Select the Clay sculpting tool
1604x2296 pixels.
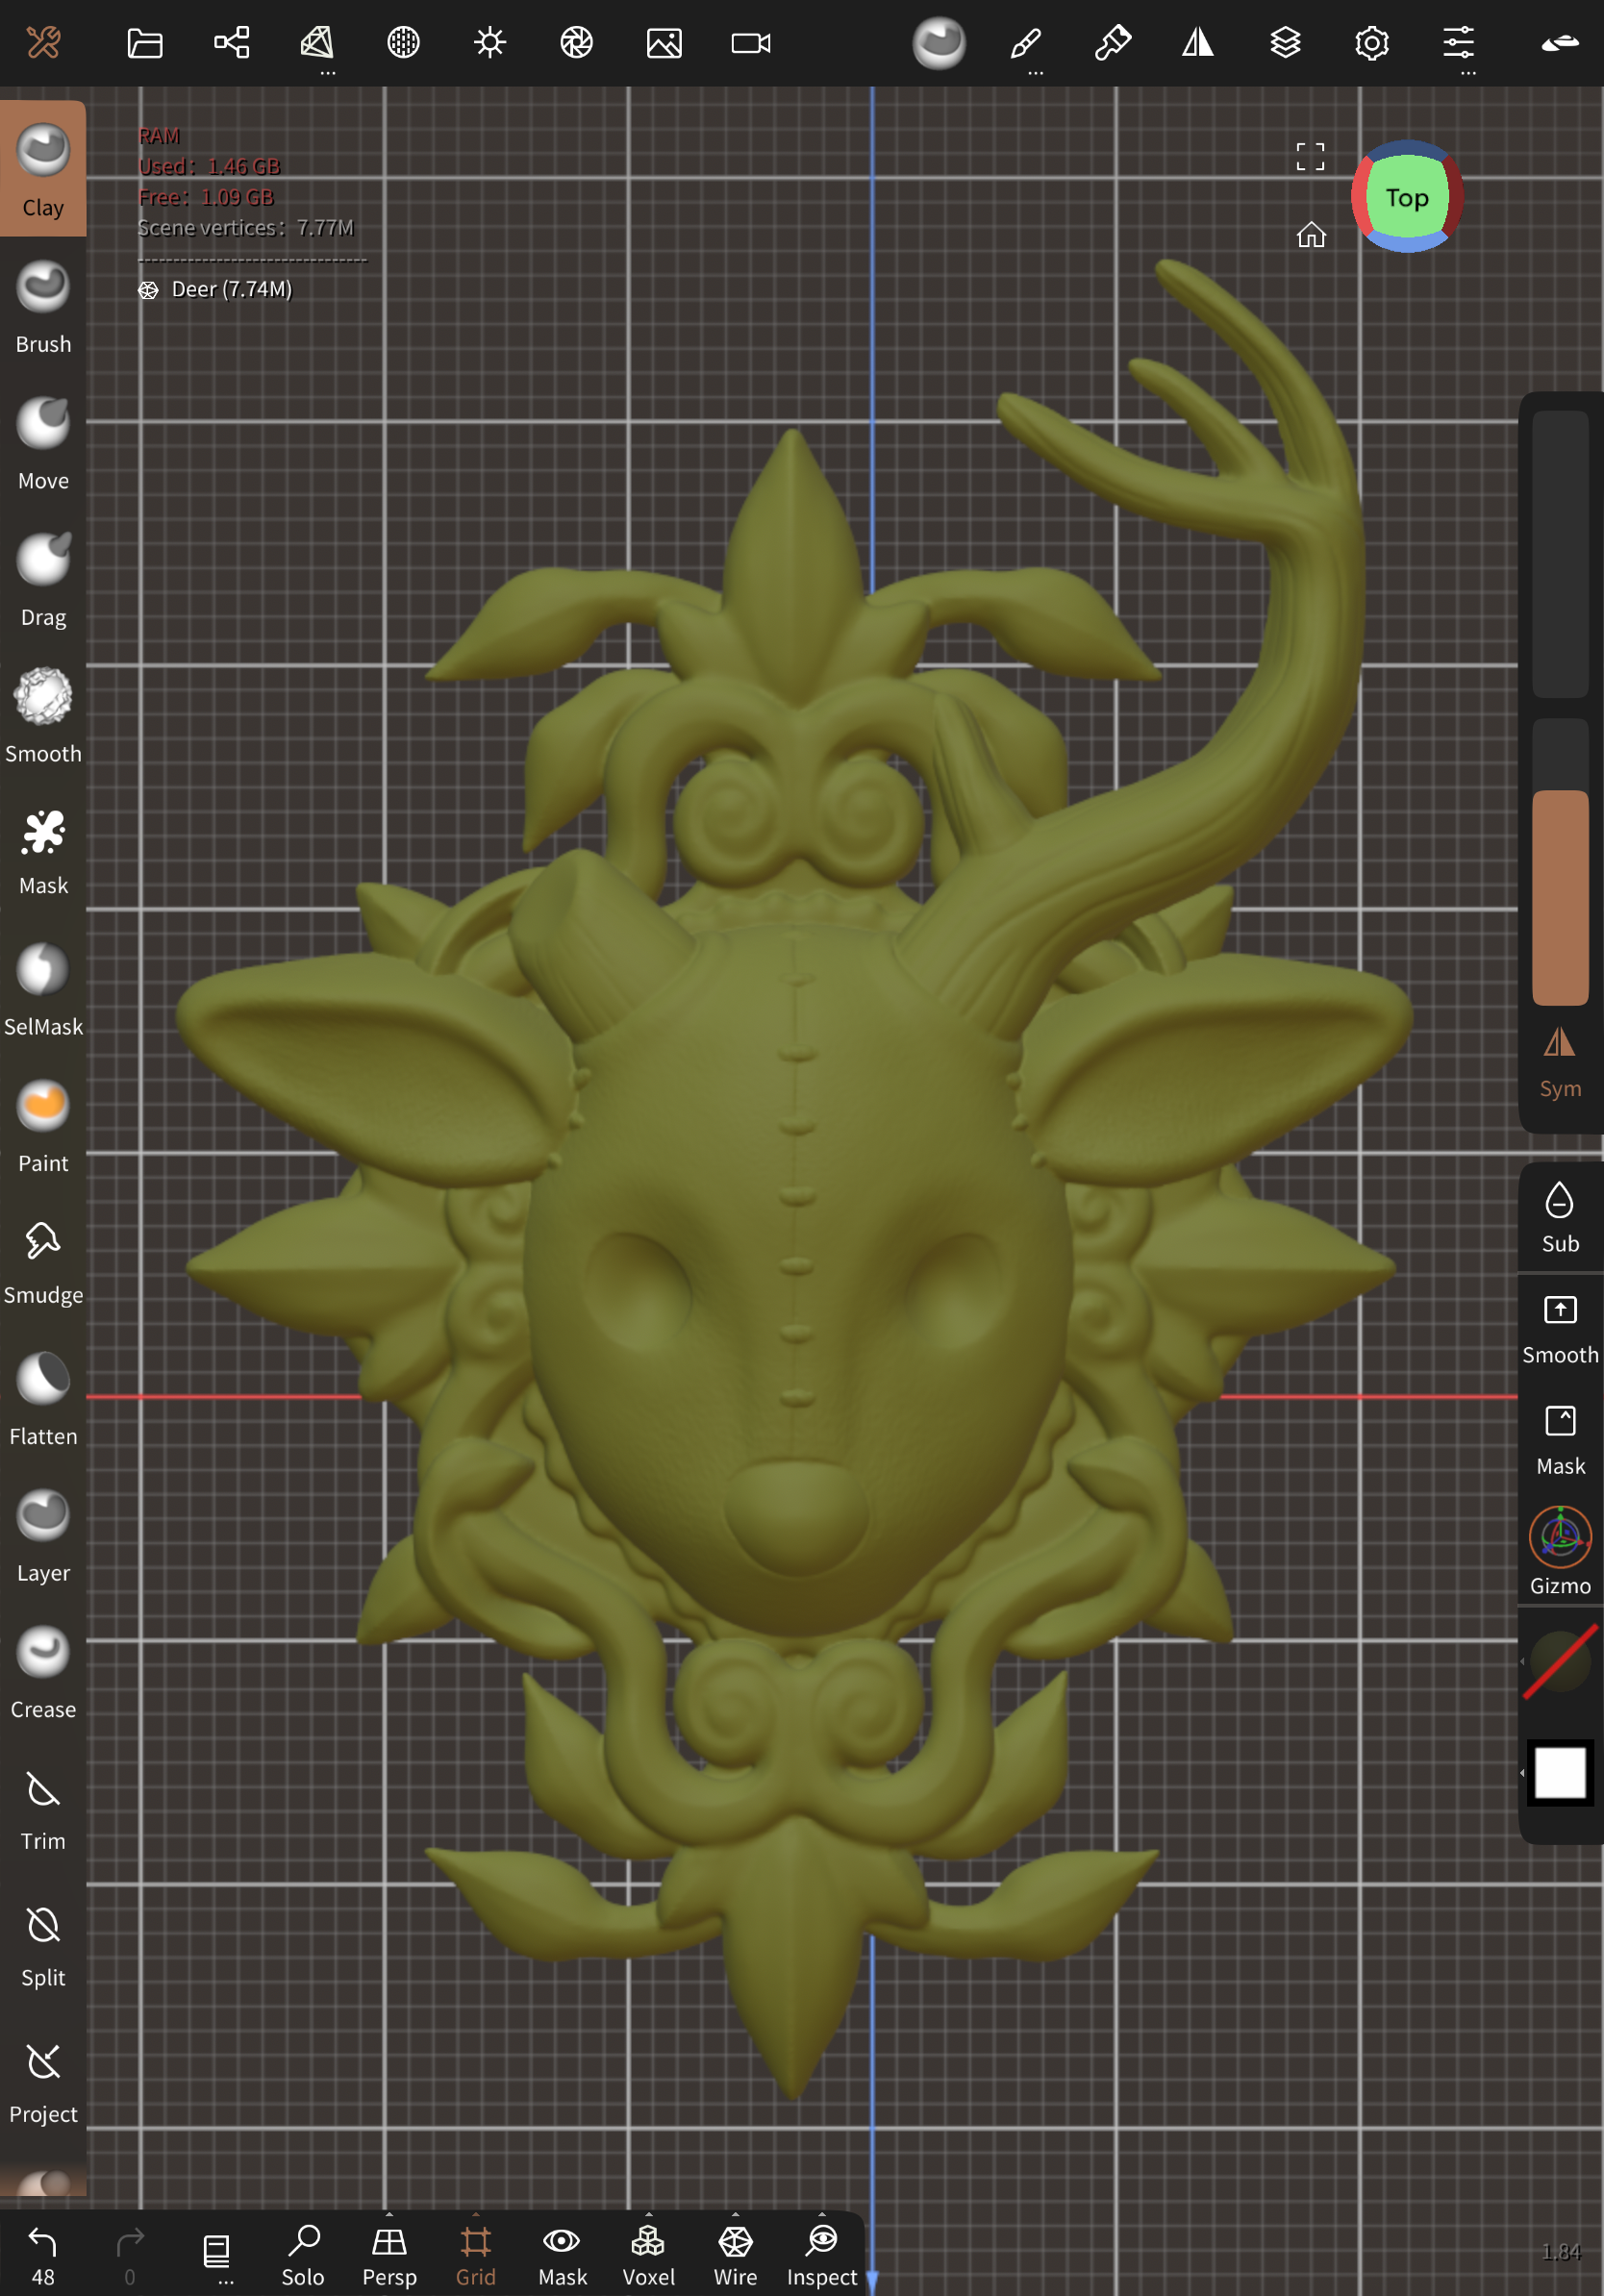[x=42, y=165]
